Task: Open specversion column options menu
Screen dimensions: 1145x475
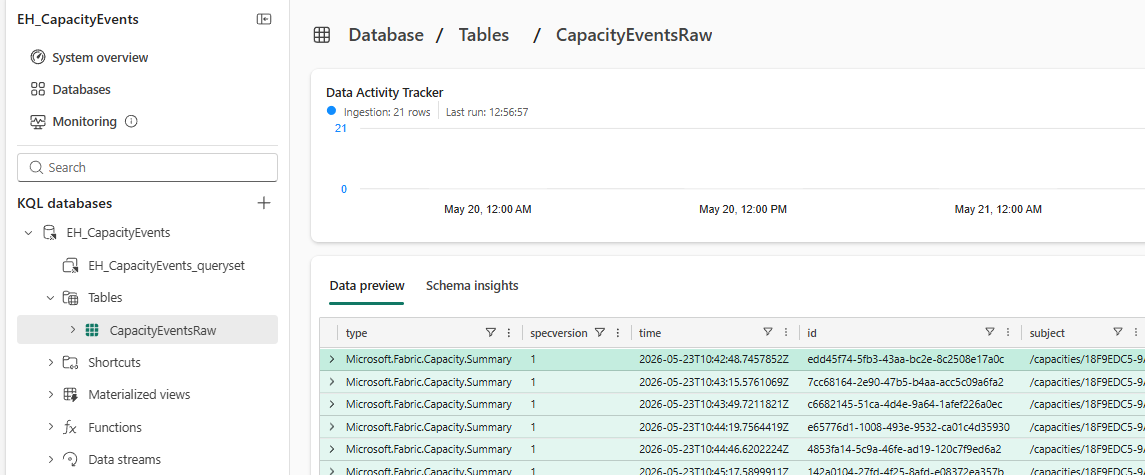Action: 618,332
